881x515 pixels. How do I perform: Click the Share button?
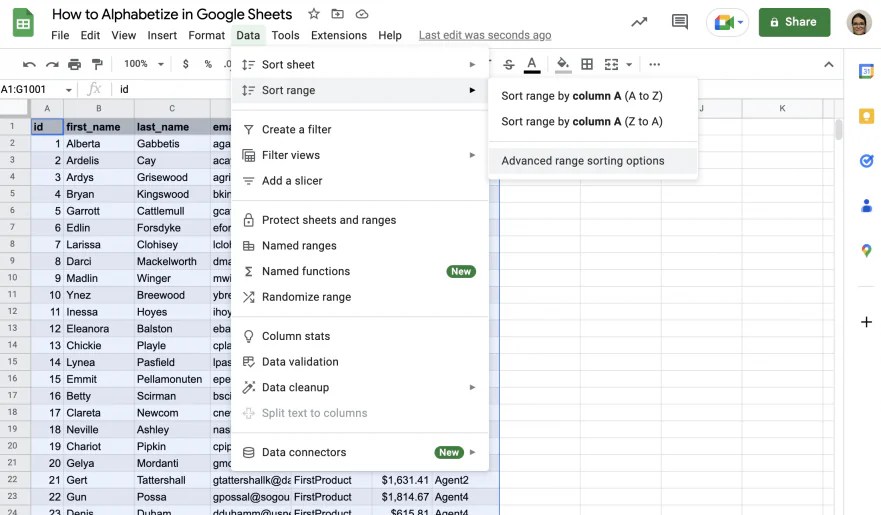point(794,22)
